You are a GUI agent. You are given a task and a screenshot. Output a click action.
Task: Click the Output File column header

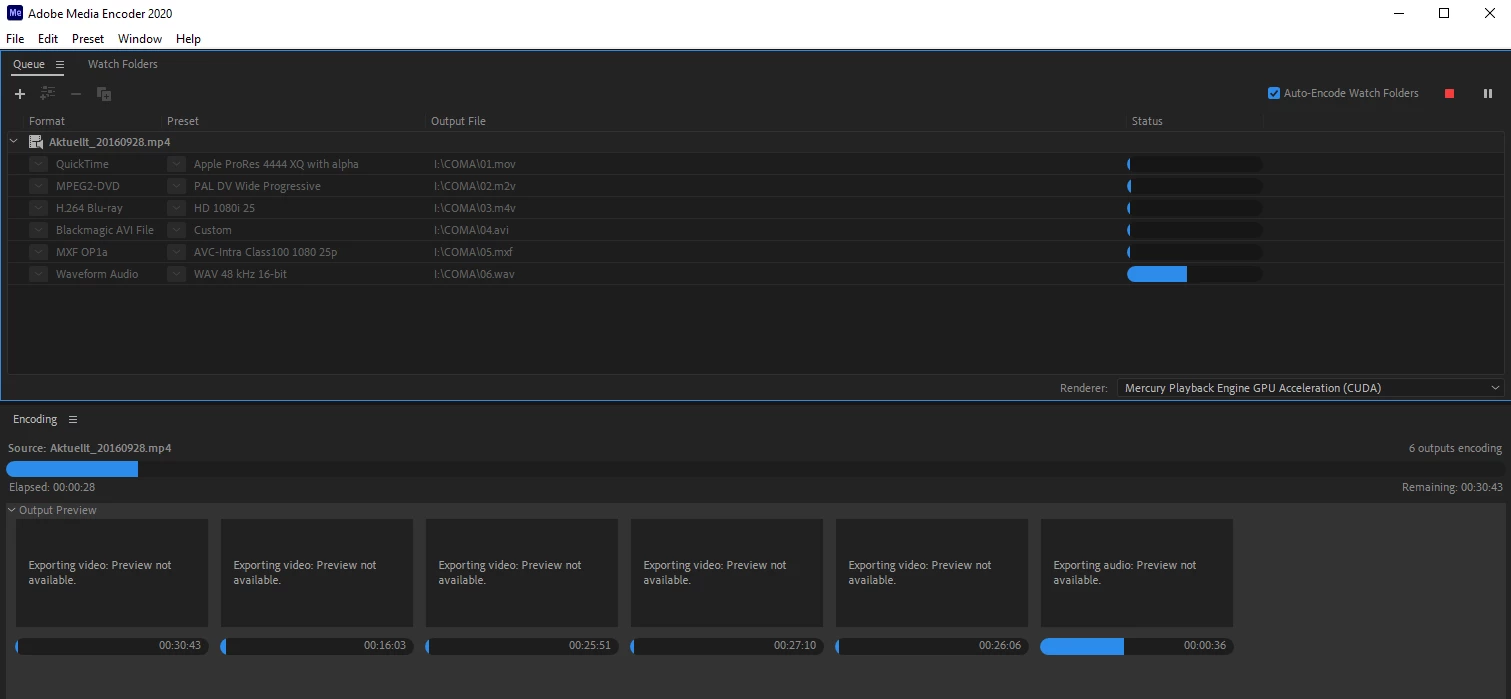(x=458, y=121)
